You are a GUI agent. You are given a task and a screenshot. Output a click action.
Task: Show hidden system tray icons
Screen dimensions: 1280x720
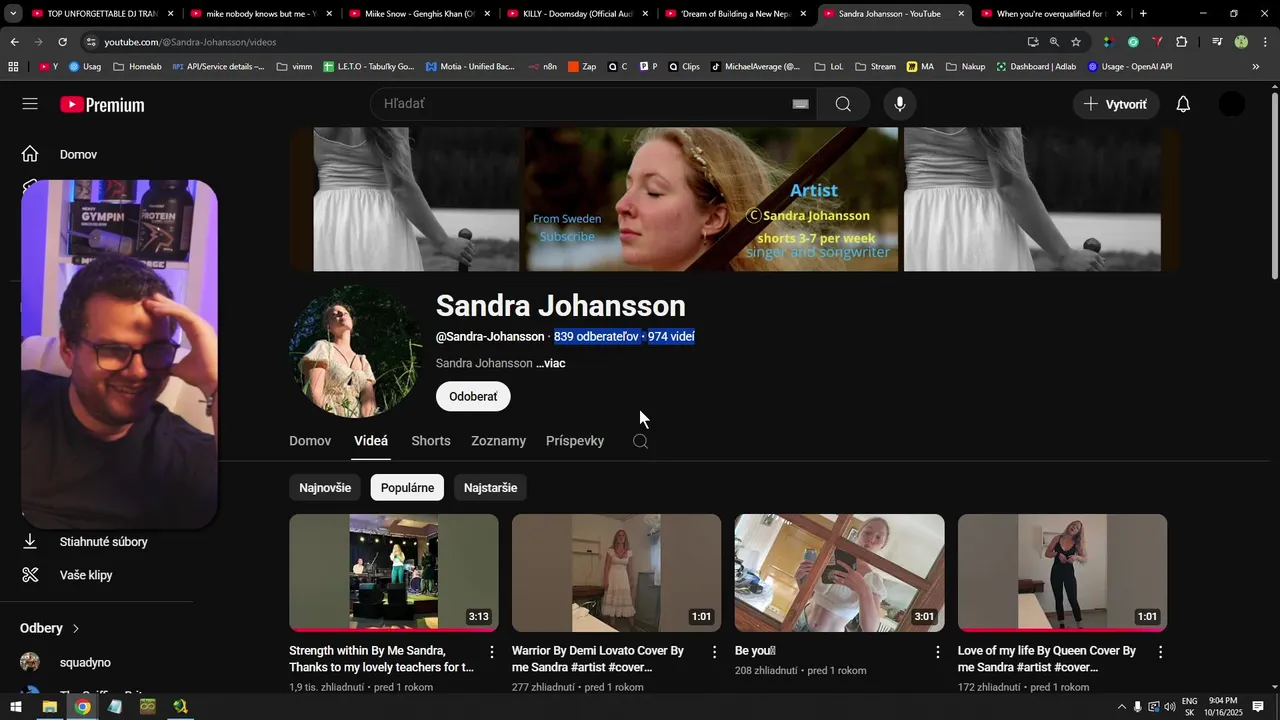click(1121, 707)
